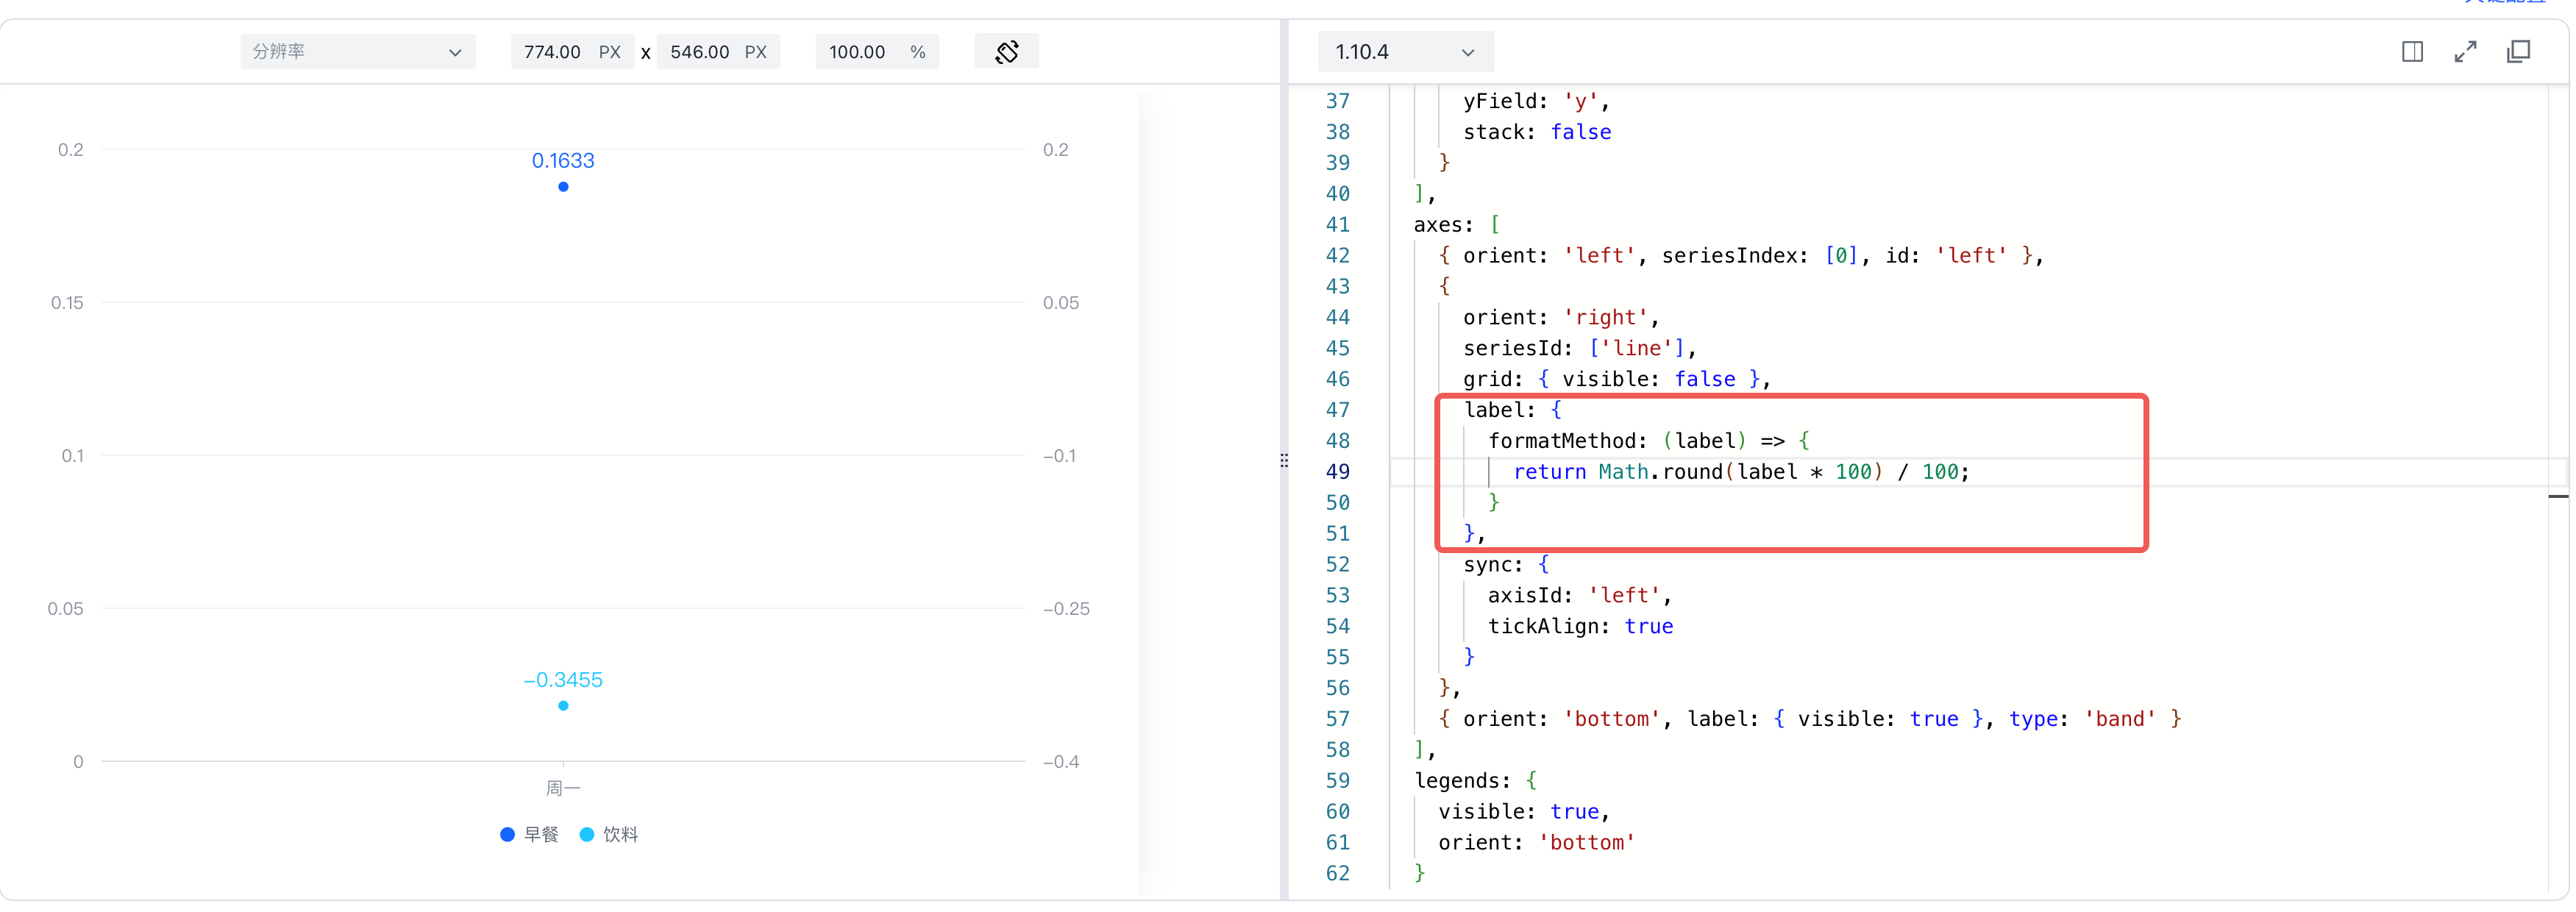Viewport: 2576px width, 912px height.
Task: Click line number 49 in gutter
Action: [x=1337, y=472]
